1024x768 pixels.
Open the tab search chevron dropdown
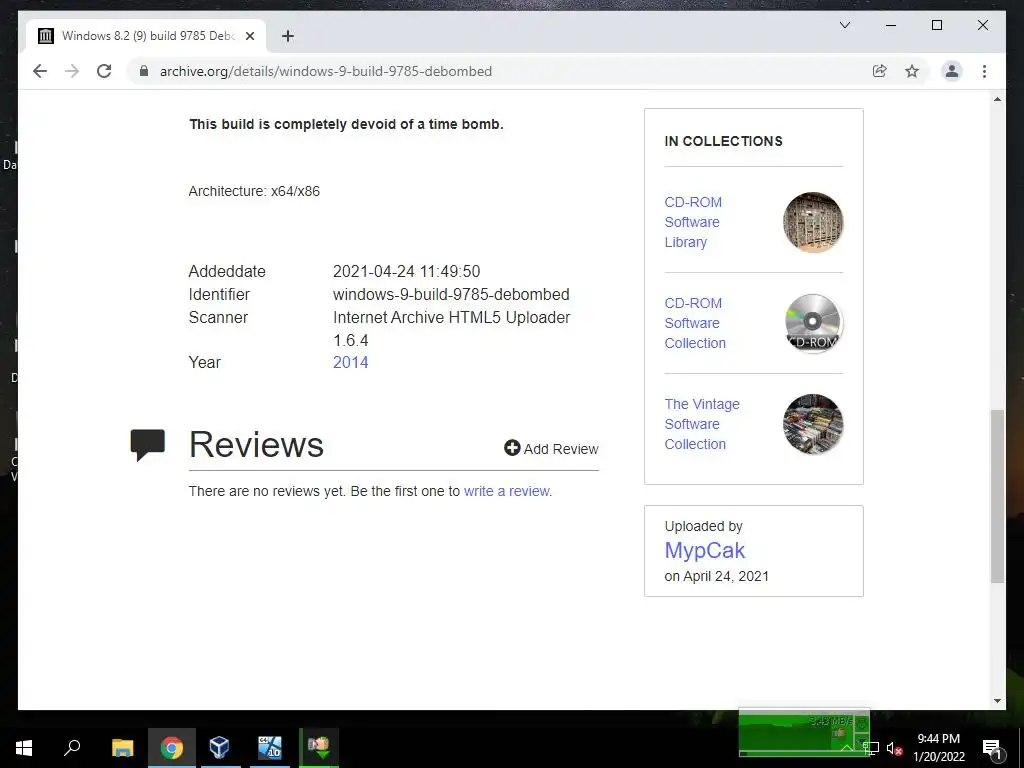click(x=844, y=25)
